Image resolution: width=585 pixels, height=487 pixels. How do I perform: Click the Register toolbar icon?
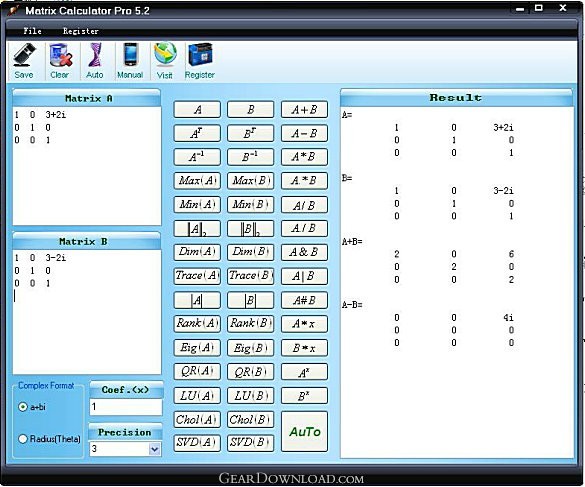(x=200, y=60)
